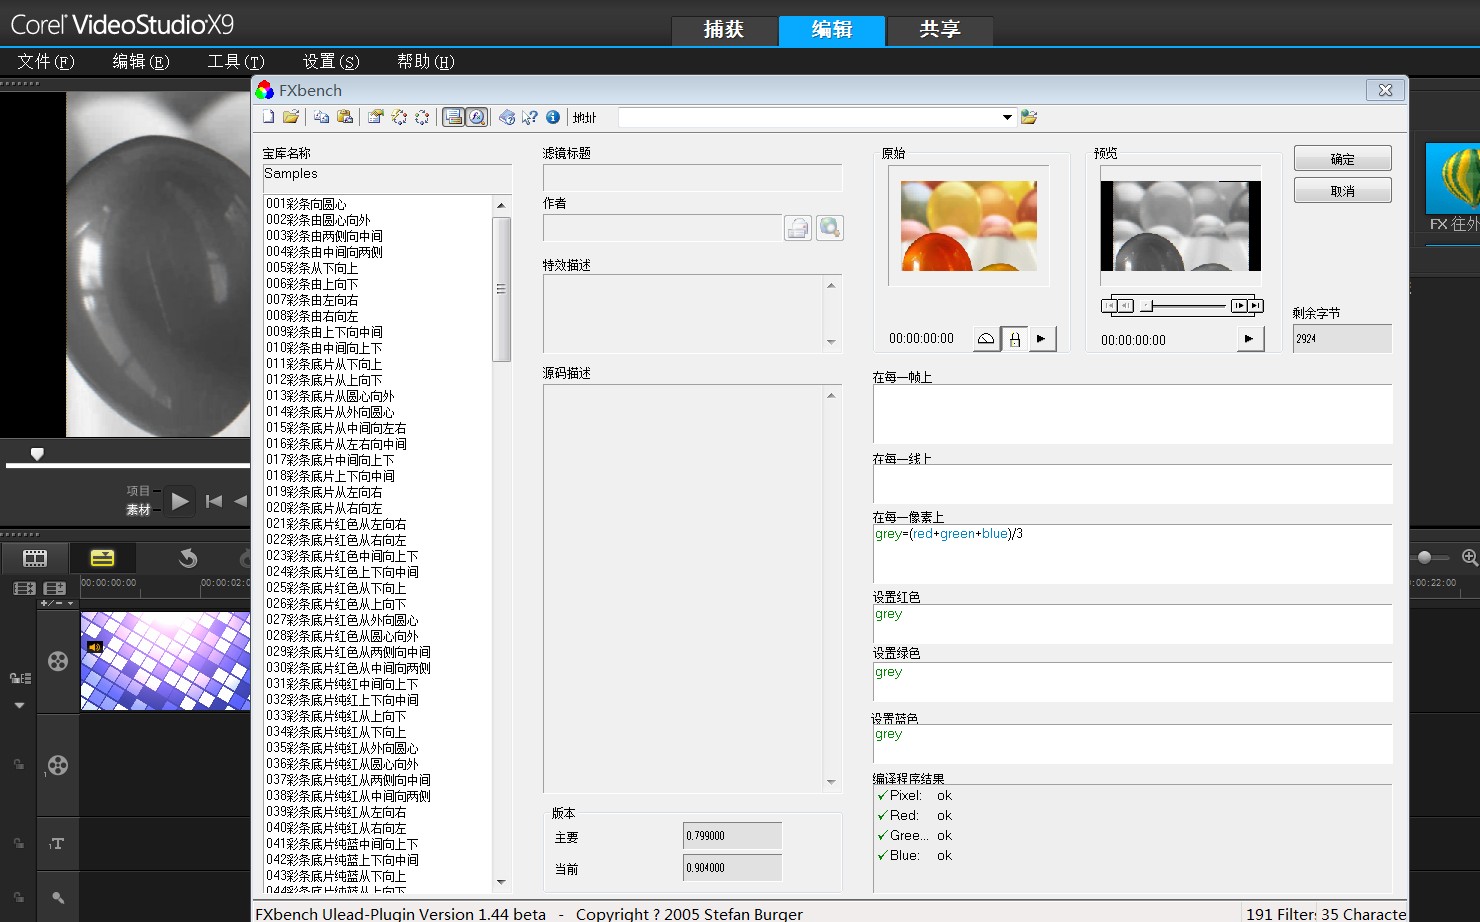Copy filter using FXbench toolbar icon

tap(321, 117)
